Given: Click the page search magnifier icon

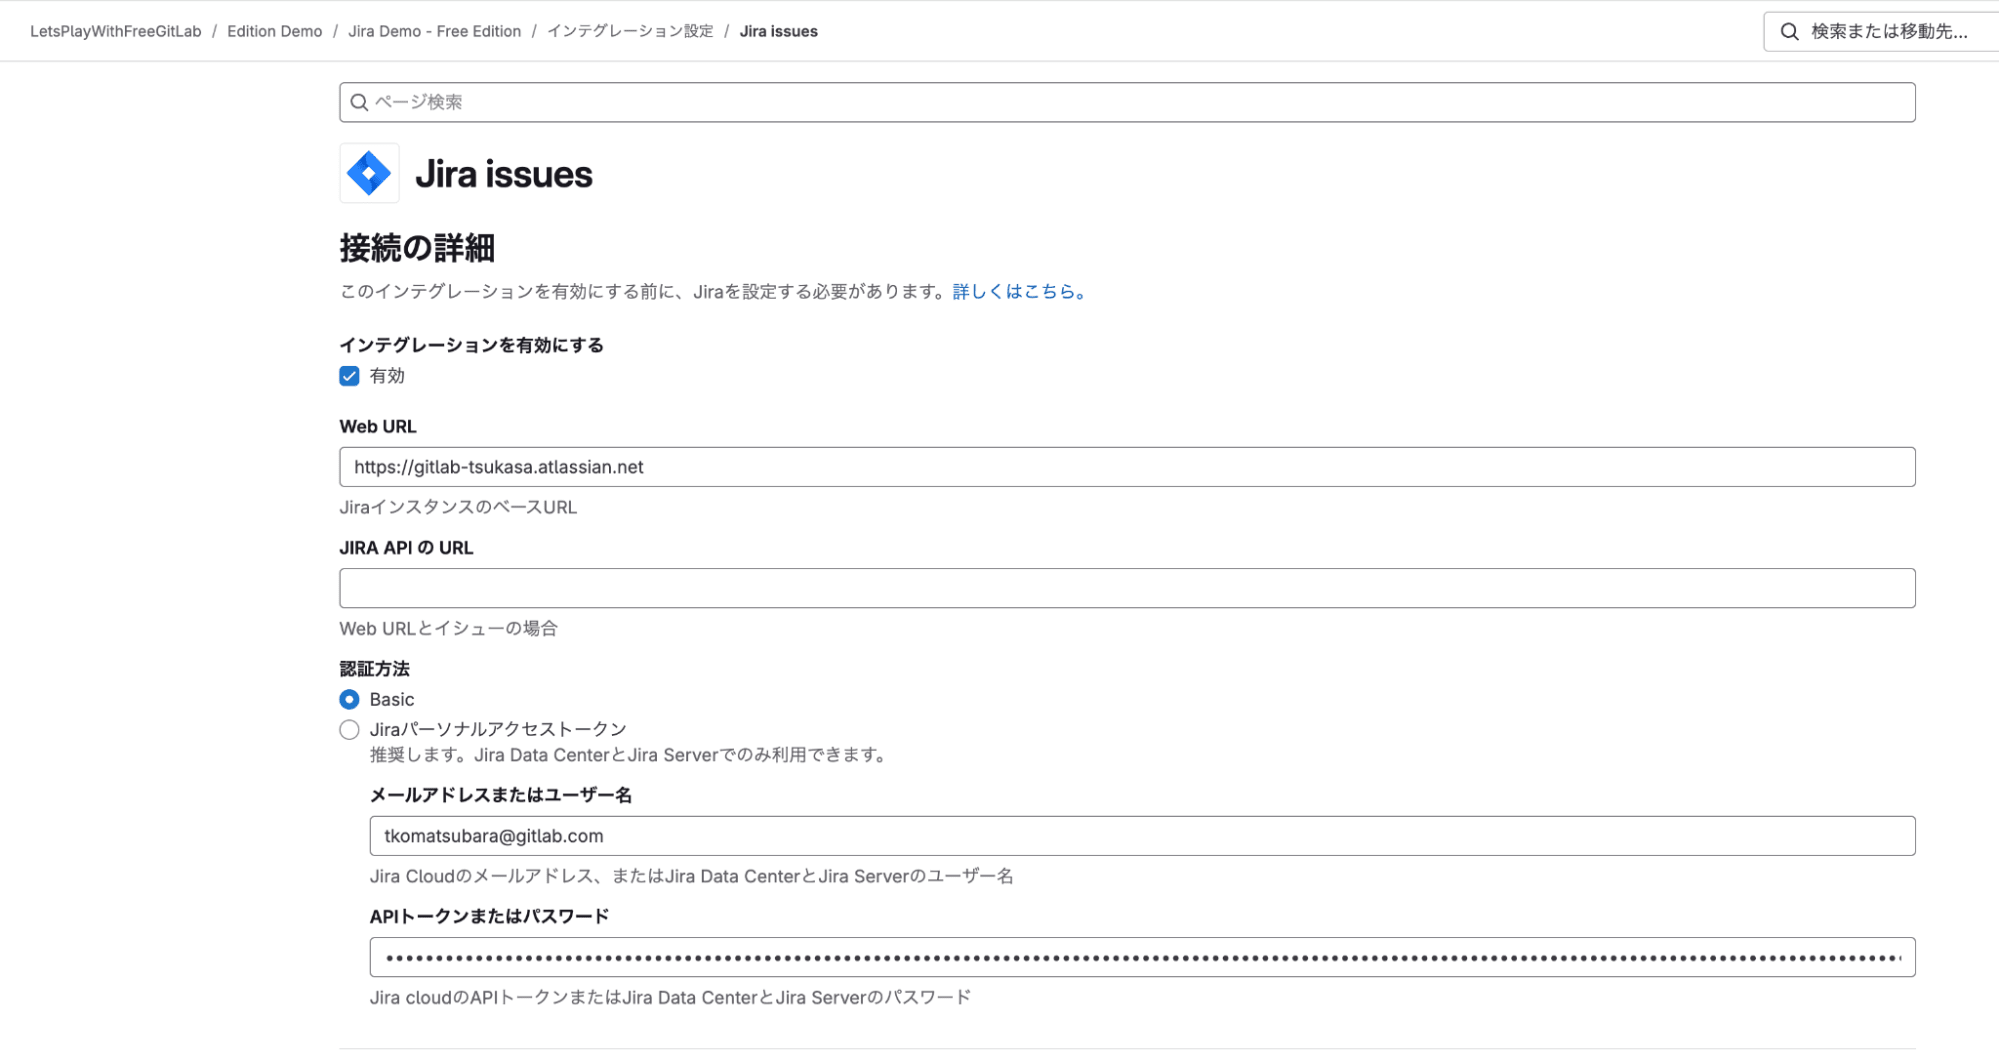Looking at the screenshot, I should pyautogui.click(x=359, y=102).
